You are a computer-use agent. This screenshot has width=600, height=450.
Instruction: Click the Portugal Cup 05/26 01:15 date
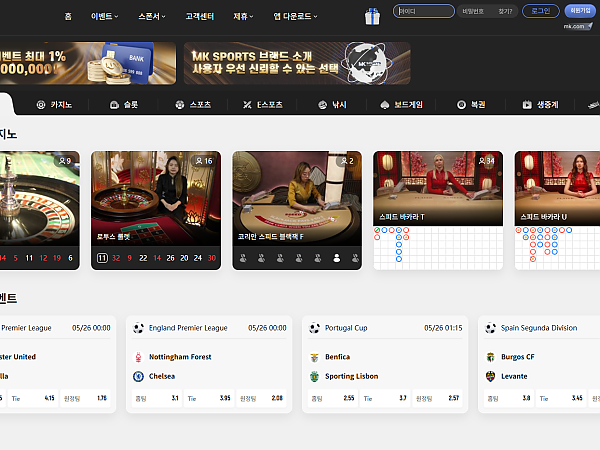click(x=443, y=328)
